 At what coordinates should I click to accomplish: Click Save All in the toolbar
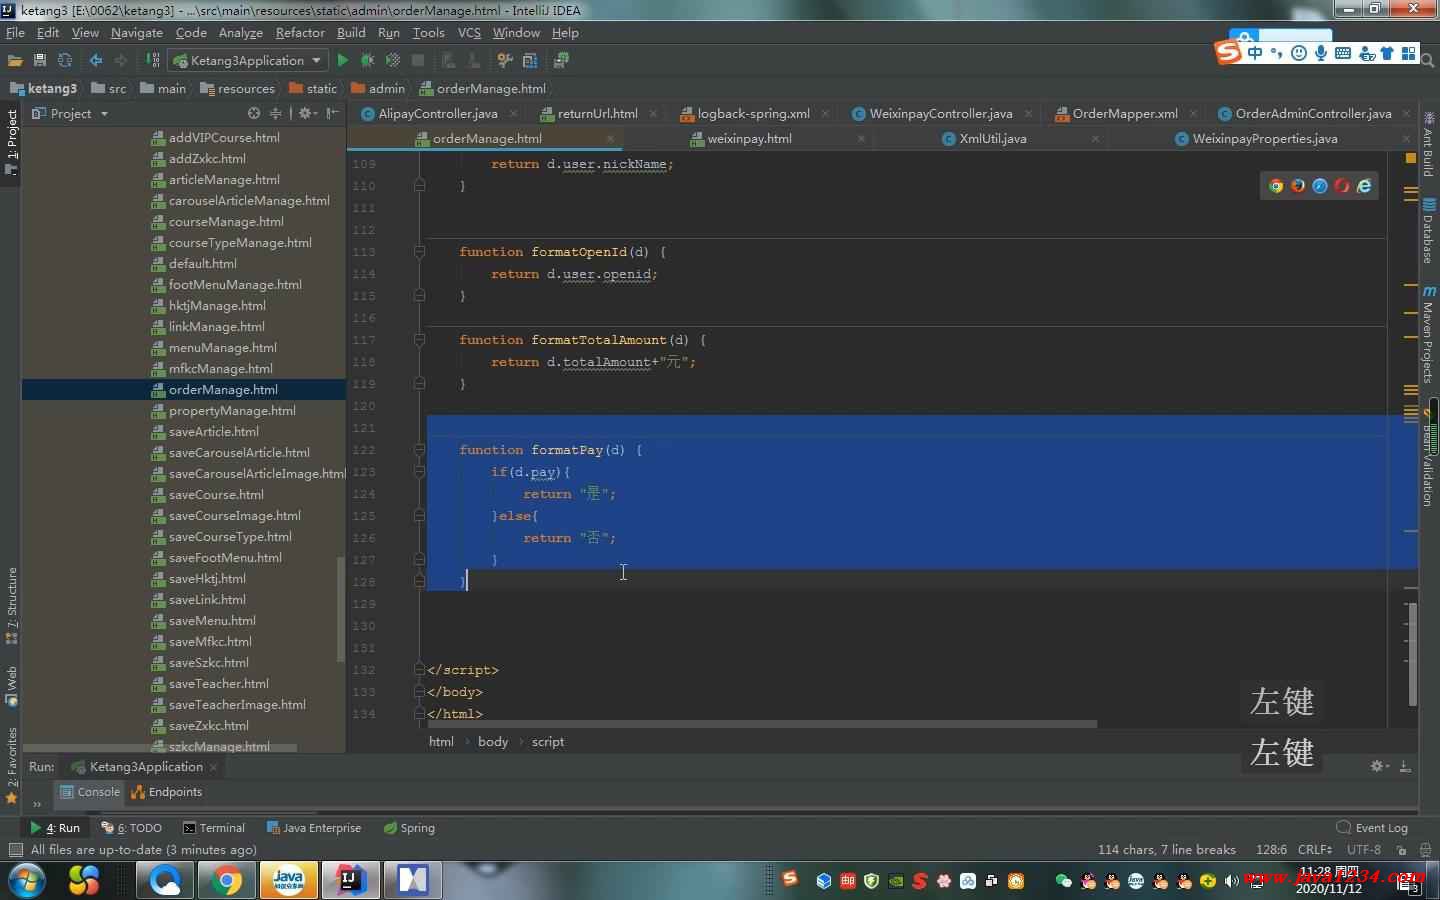(40, 60)
